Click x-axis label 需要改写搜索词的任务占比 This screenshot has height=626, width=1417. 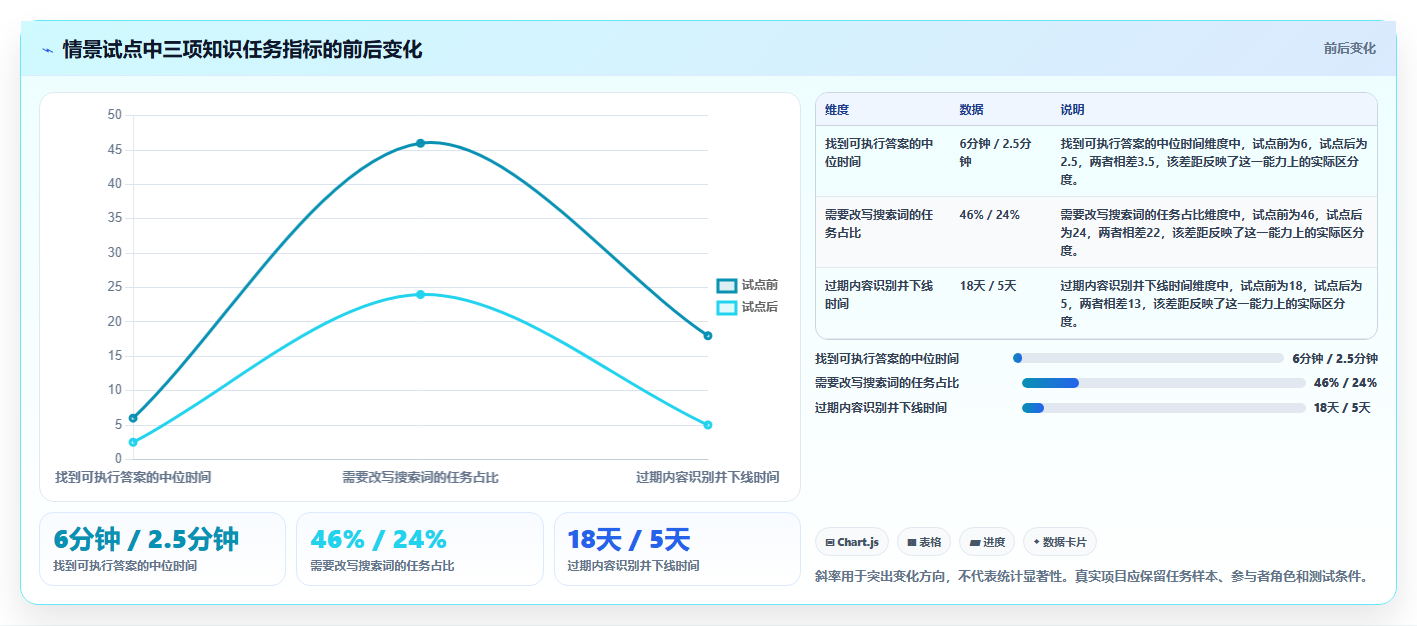pos(420,478)
